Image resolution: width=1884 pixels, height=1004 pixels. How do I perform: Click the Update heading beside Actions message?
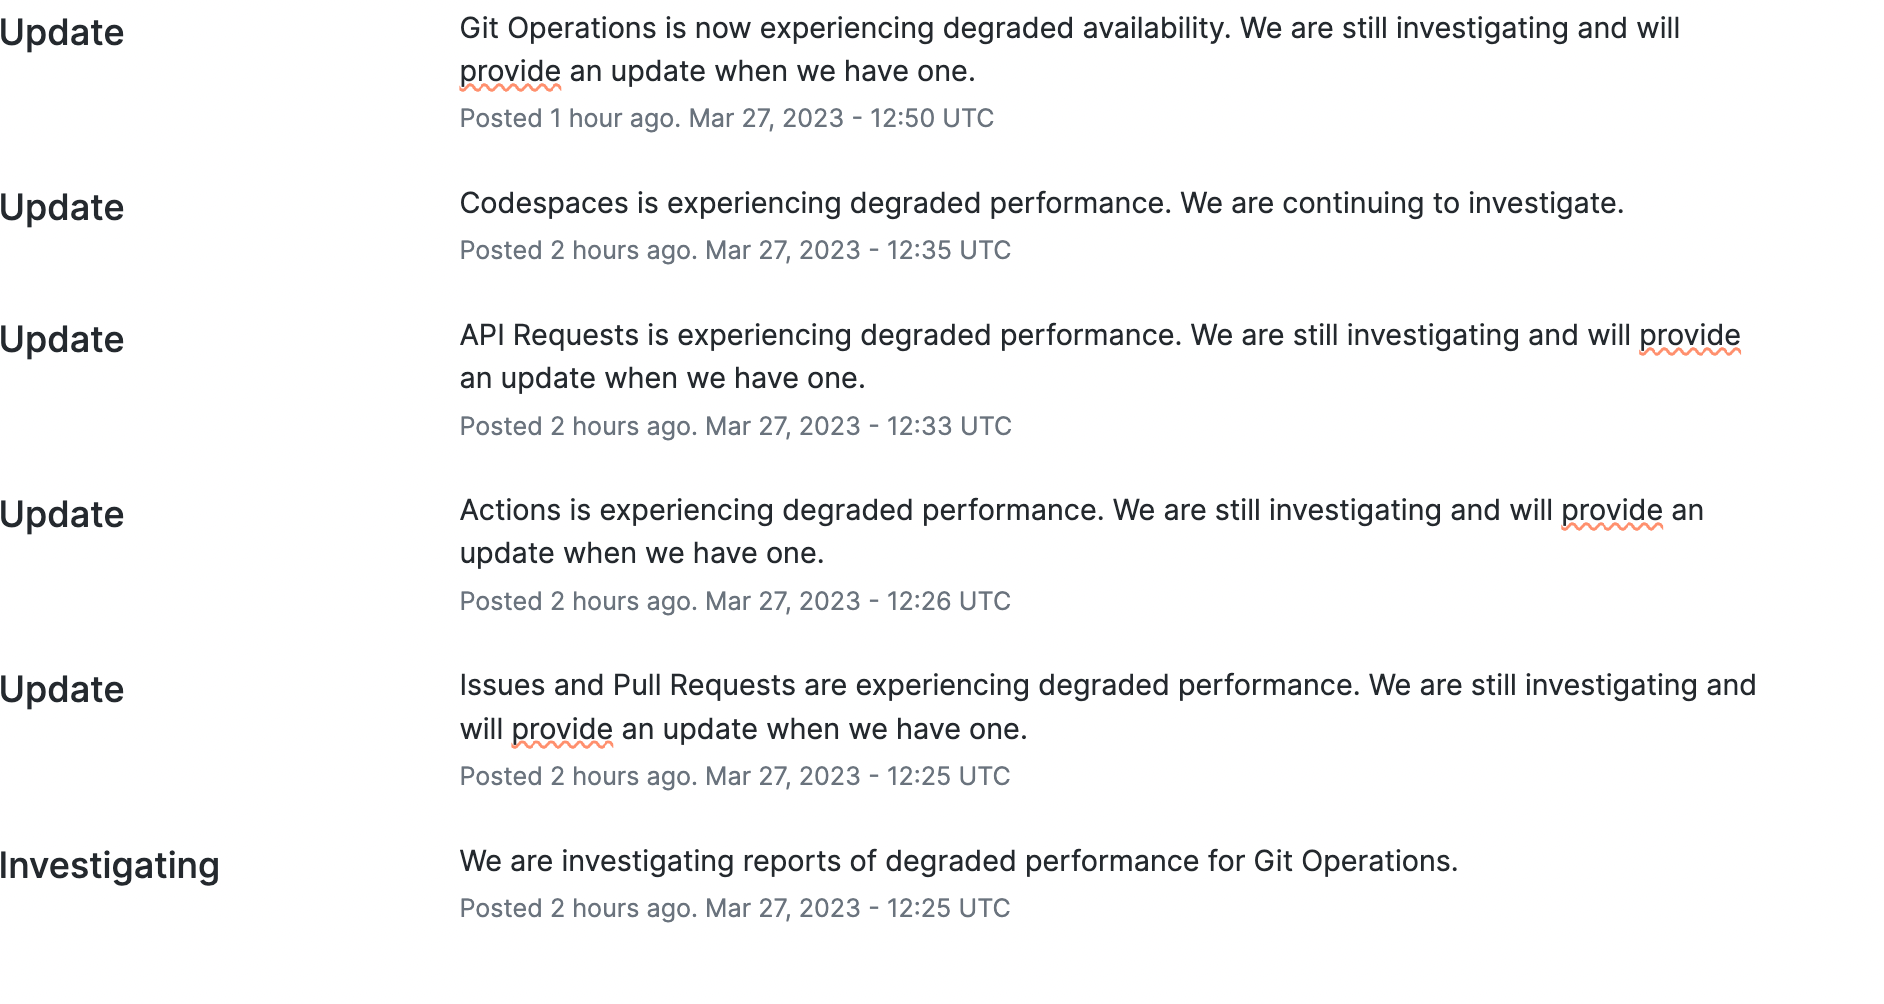(x=62, y=515)
